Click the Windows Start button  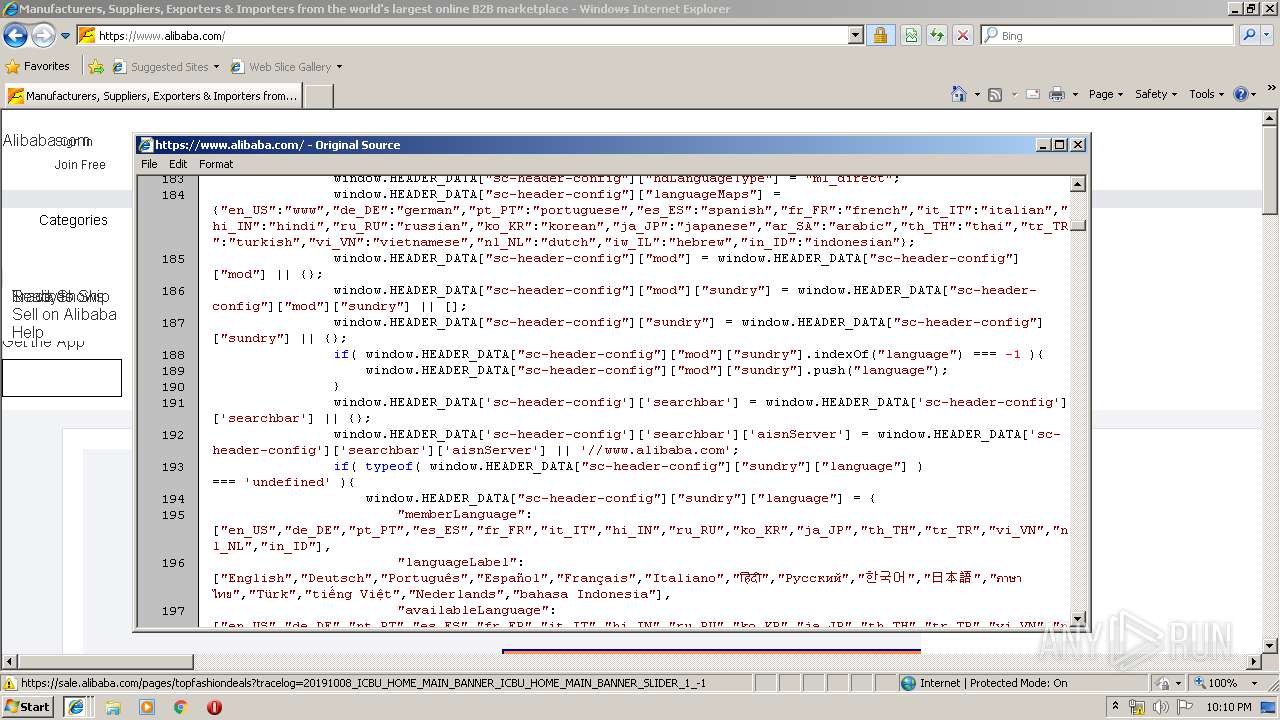click(x=27, y=706)
